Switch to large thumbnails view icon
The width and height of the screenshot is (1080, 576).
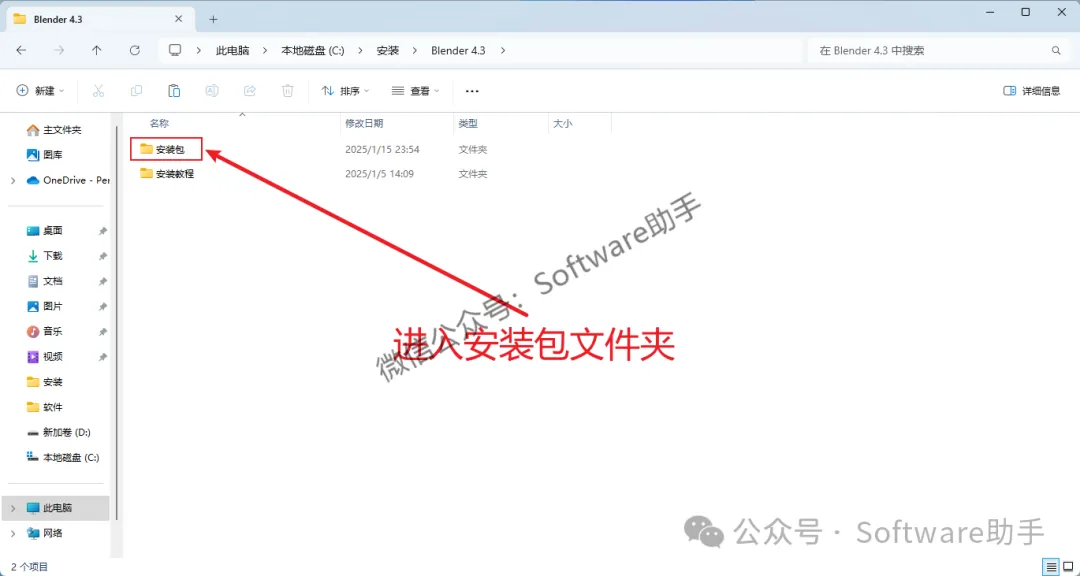click(x=1068, y=566)
